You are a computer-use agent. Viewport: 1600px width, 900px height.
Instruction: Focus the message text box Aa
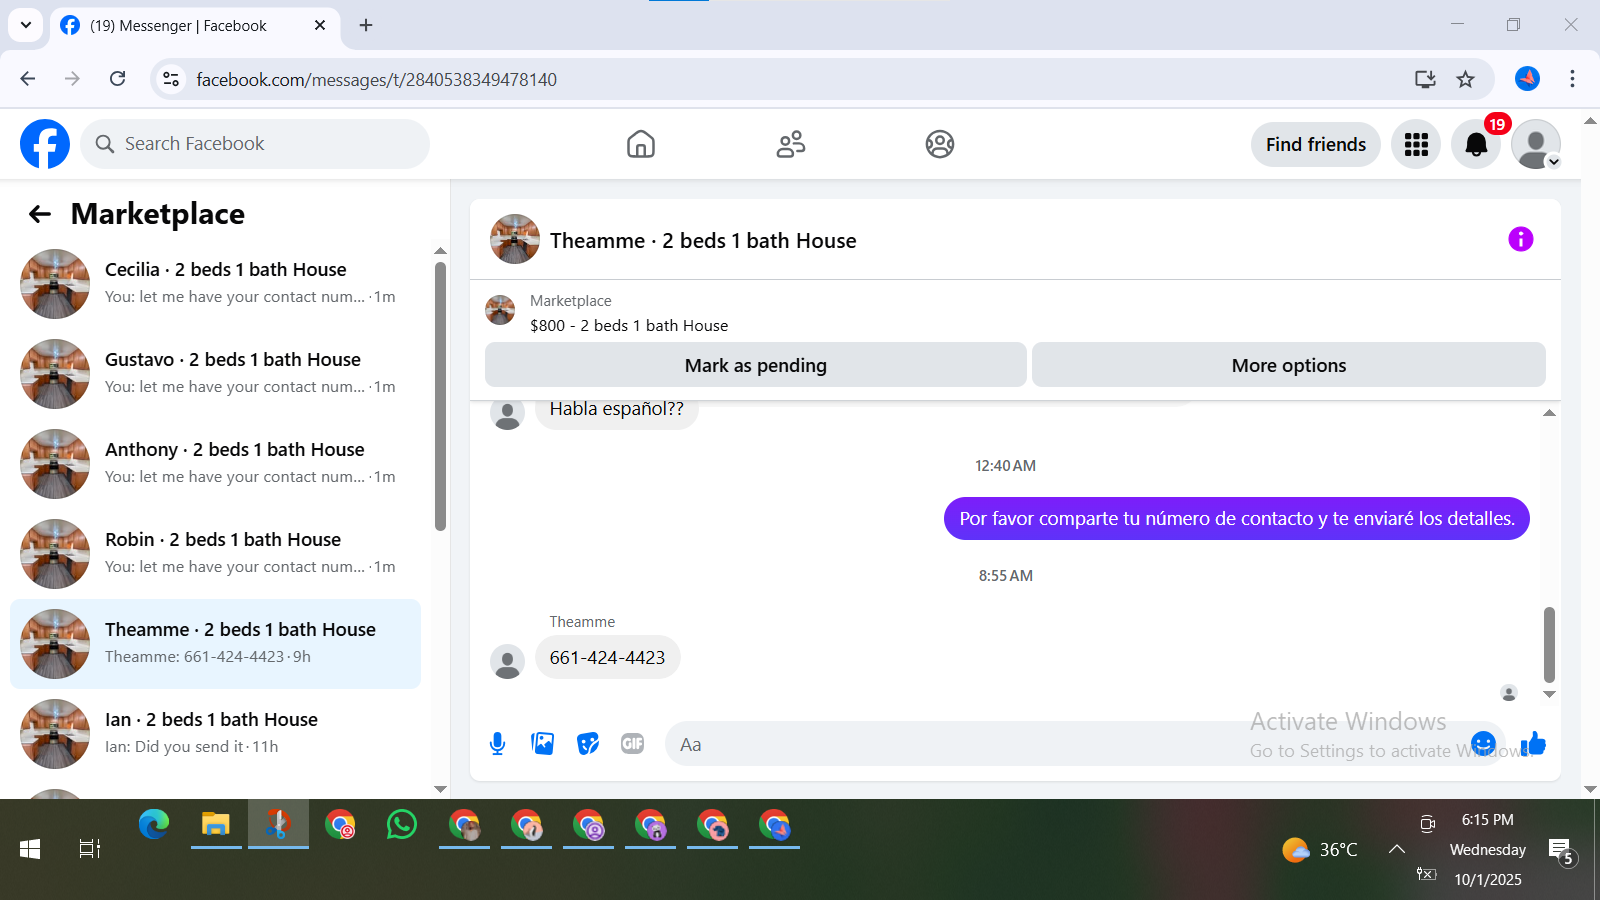pos(1065,744)
